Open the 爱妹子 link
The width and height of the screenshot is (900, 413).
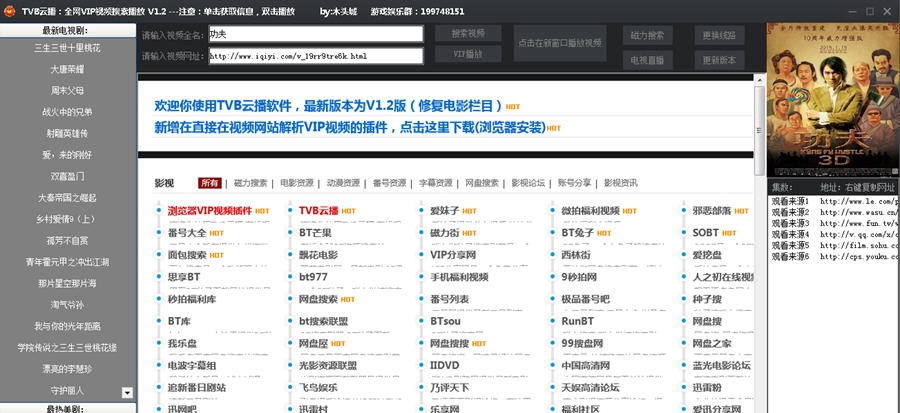pos(445,211)
